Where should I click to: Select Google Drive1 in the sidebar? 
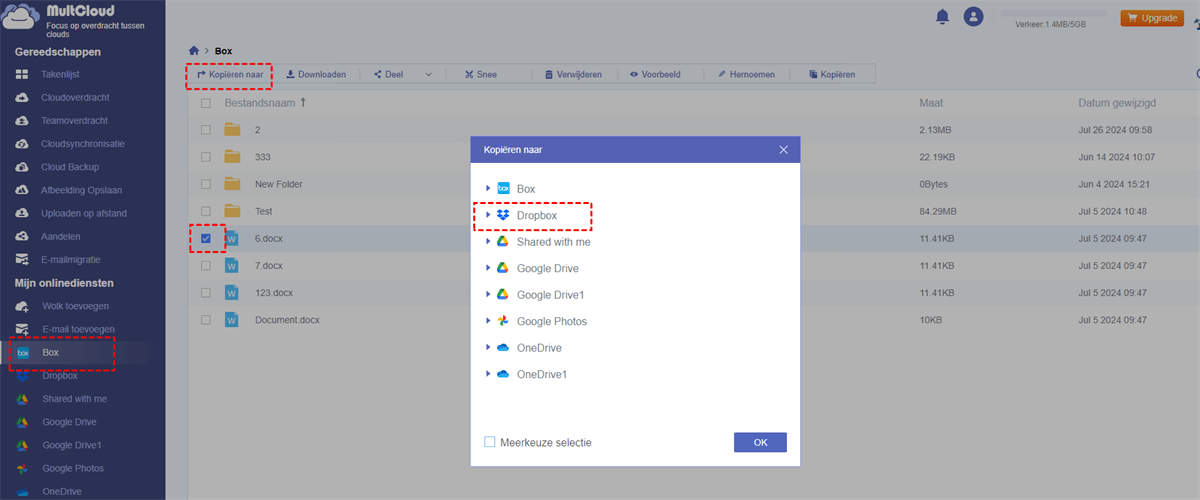[72, 445]
